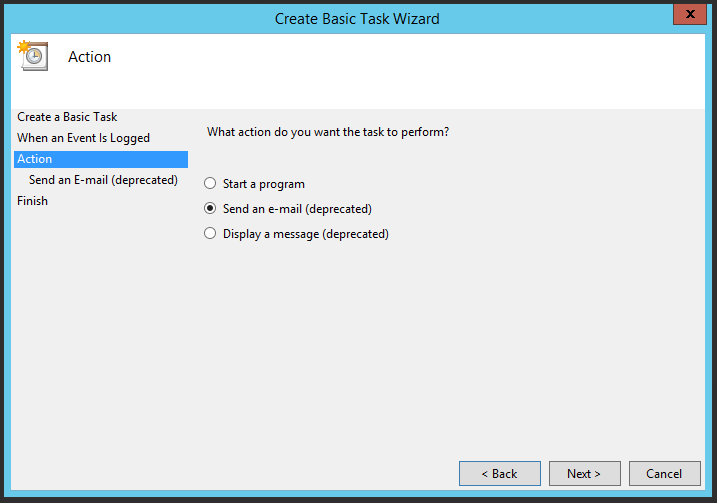Click the Create Basic Task Wizard title bar

pyautogui.click(x=357, y=18)
